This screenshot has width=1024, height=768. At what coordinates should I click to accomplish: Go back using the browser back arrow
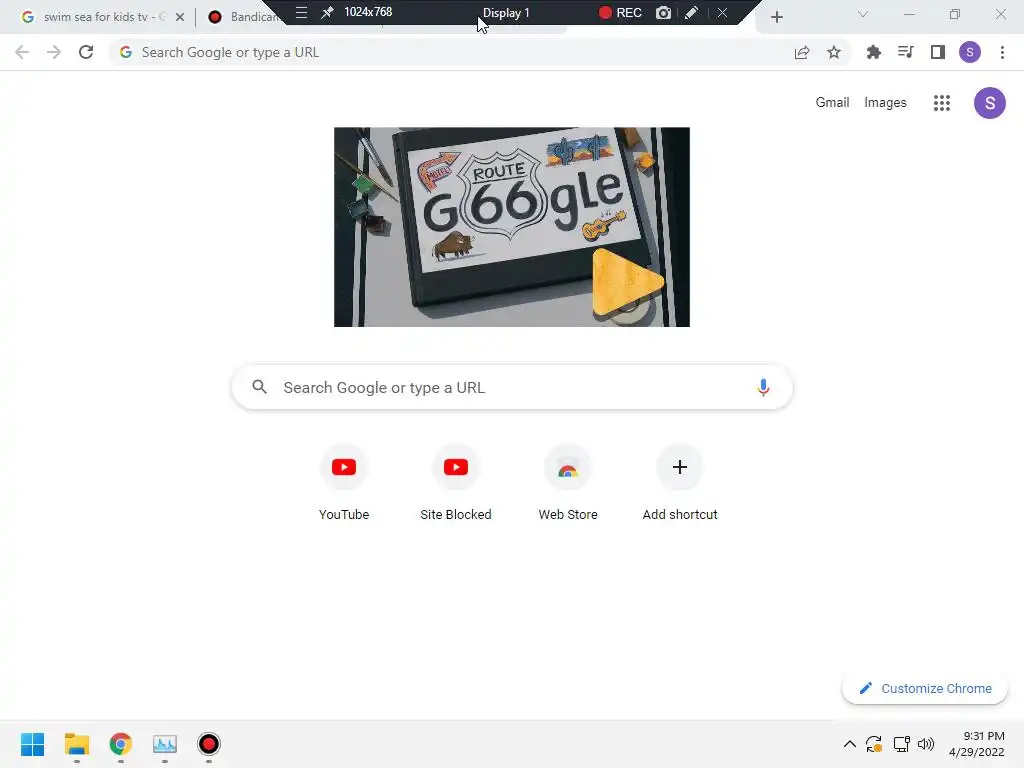tap(22, 52)
